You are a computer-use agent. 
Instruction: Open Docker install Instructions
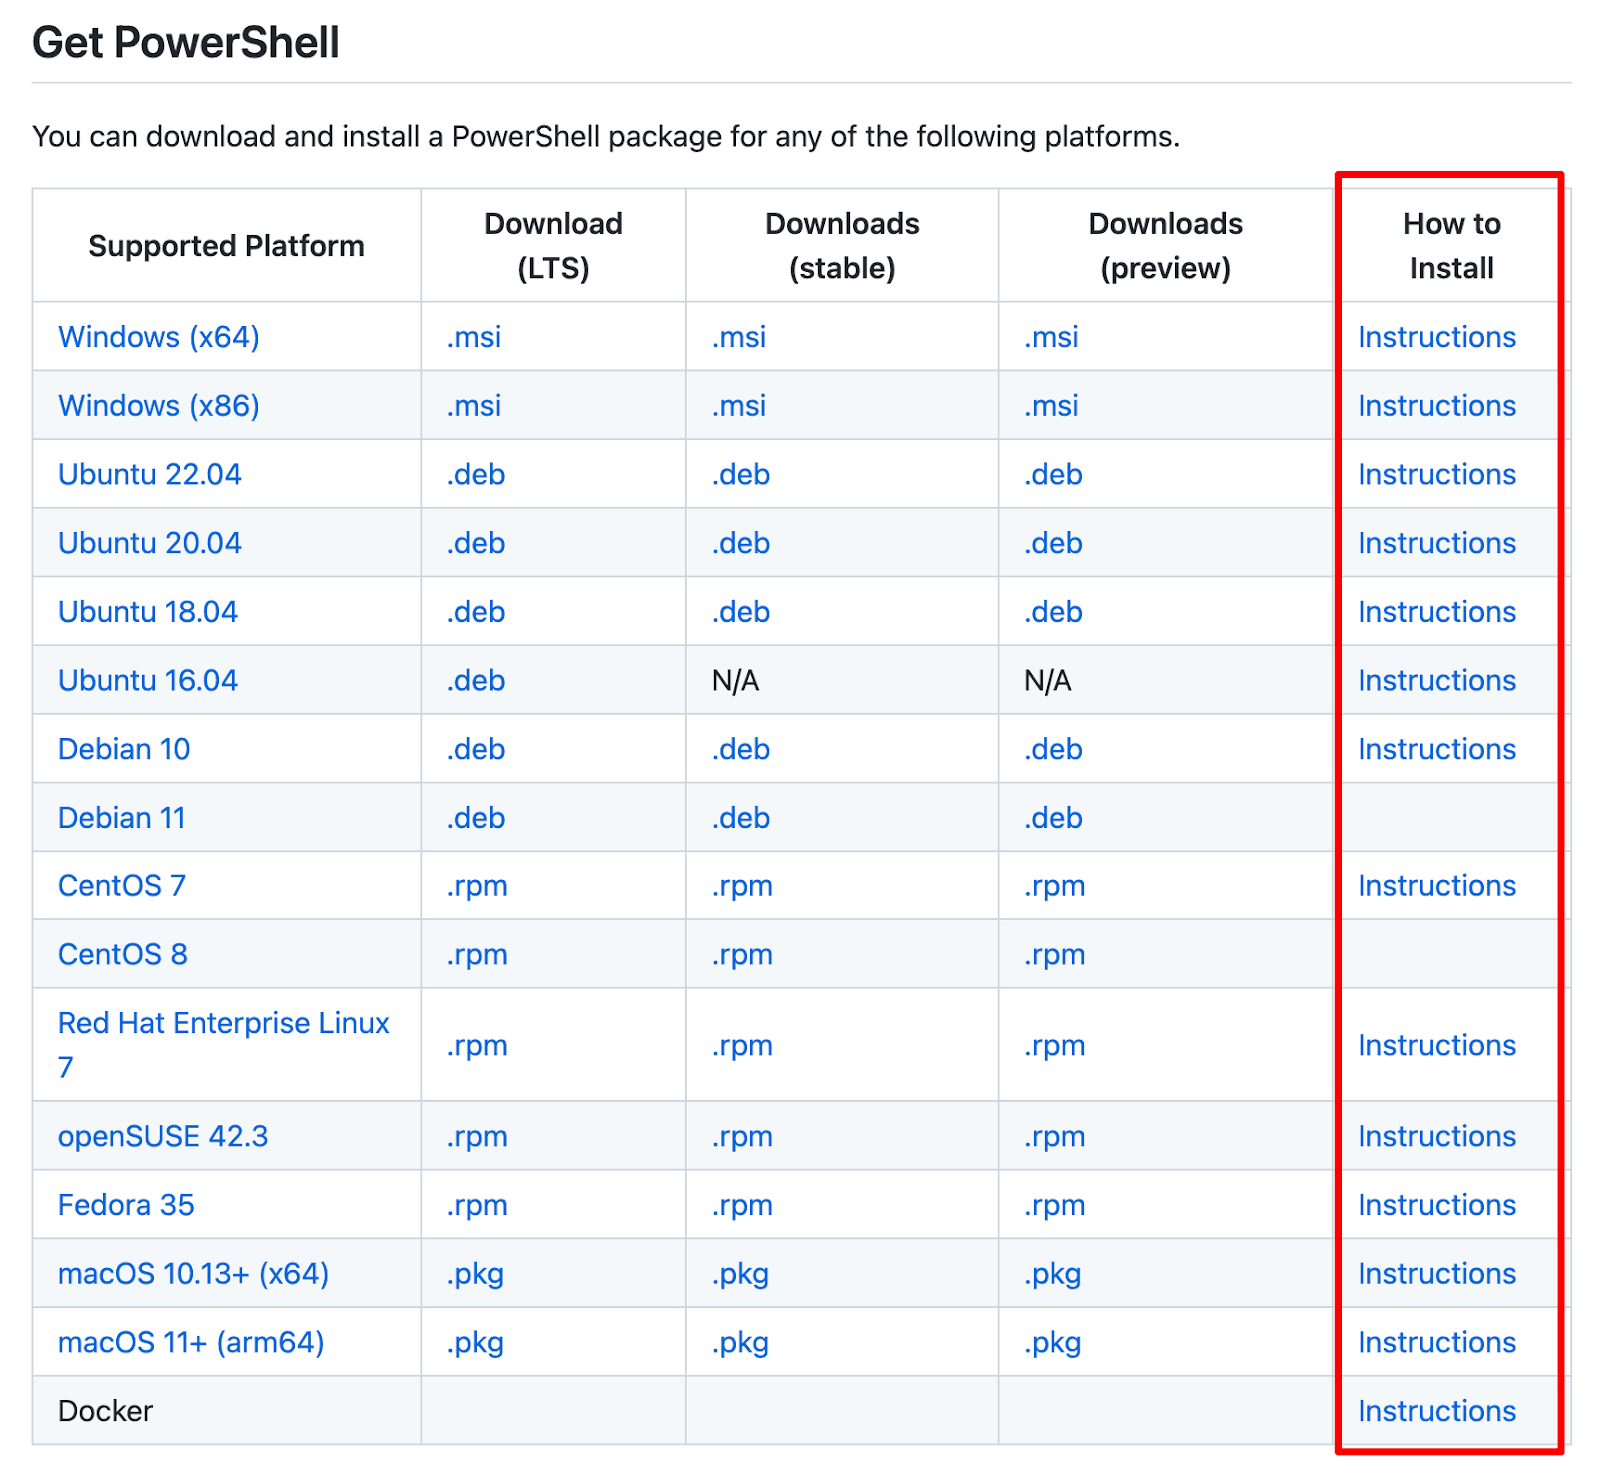click(1436, 1411)
